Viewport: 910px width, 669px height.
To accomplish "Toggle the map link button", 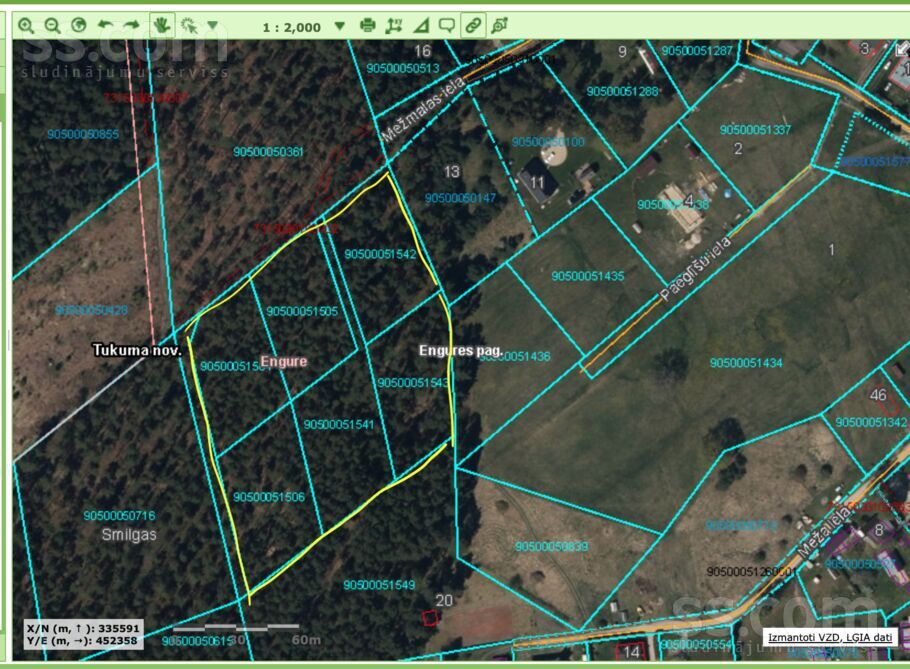I will click(x=473, y=25).
